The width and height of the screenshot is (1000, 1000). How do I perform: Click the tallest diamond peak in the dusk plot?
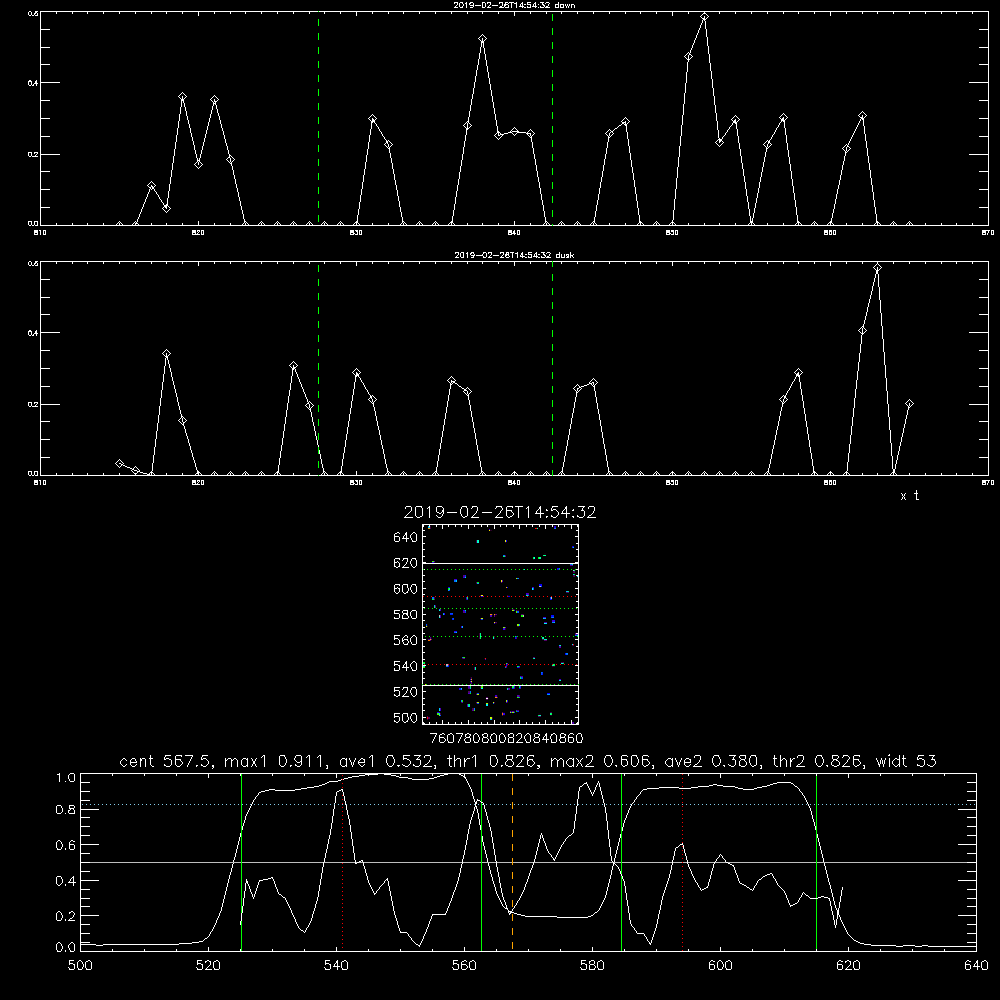pos(878,268)
